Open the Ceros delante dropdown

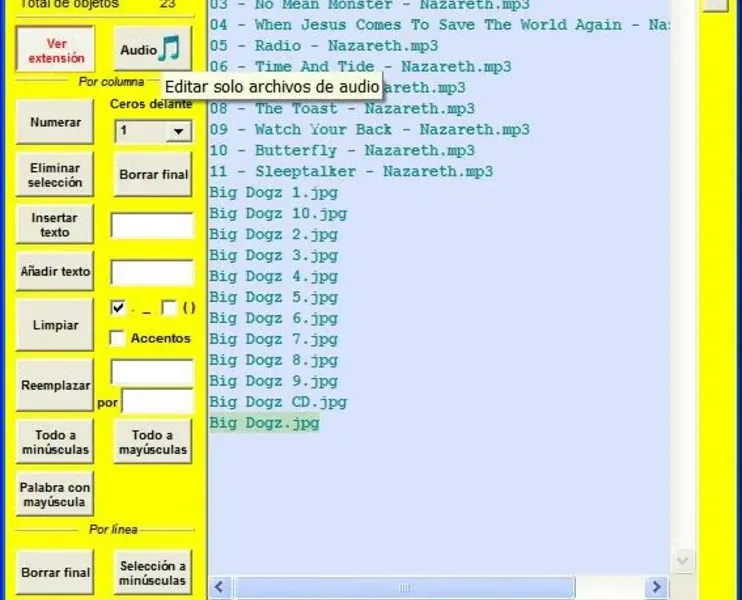pyautogui.click(x=178, y=131)
